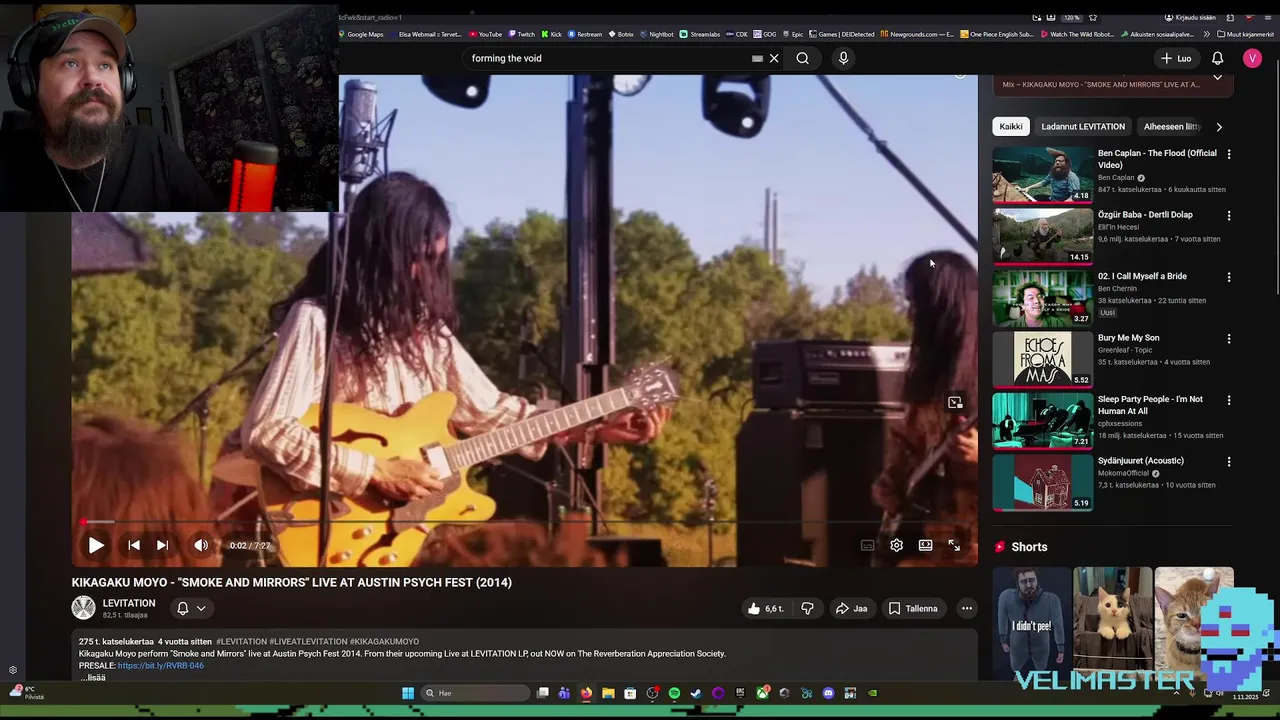Toggle subtitles on the video player

click(867, 545)
